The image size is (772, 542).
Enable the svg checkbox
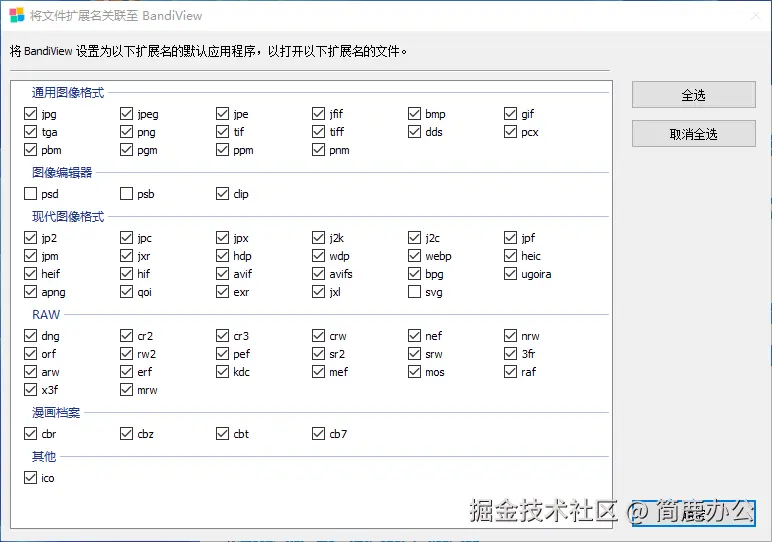pyautogui.click(x=415, y=292)
